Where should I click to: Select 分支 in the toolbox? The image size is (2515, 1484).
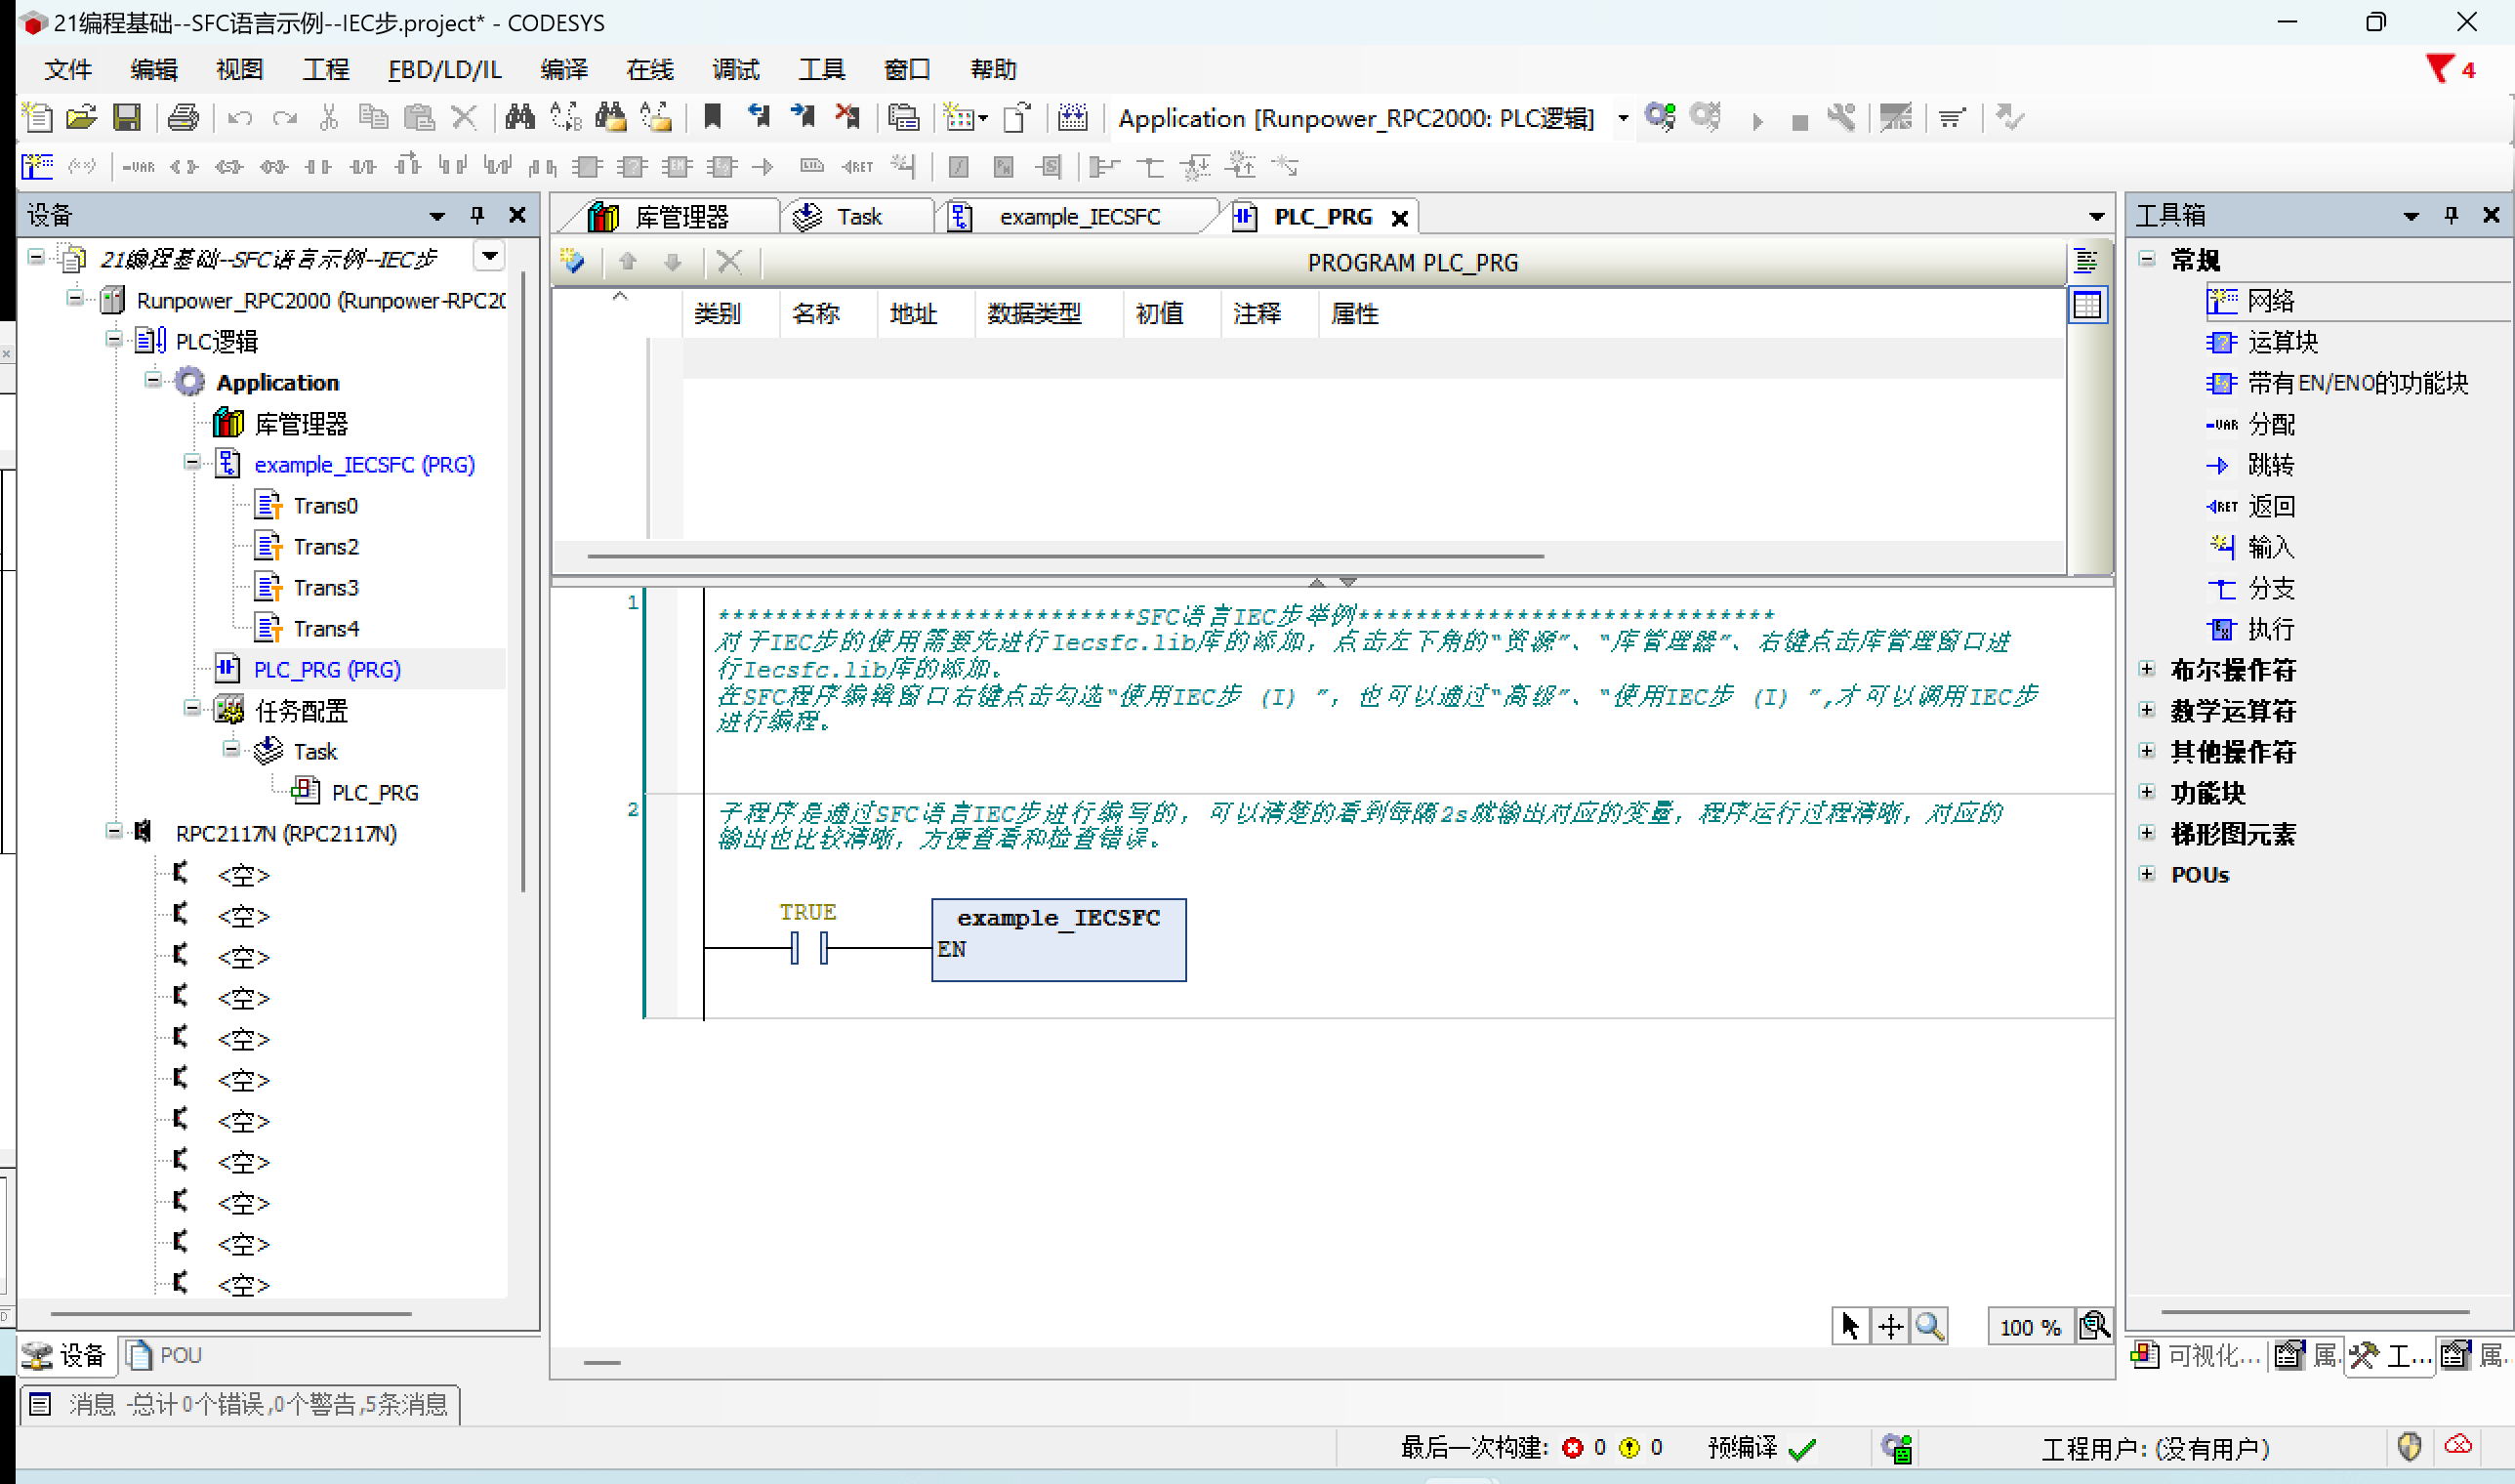tap(2251, 588)
